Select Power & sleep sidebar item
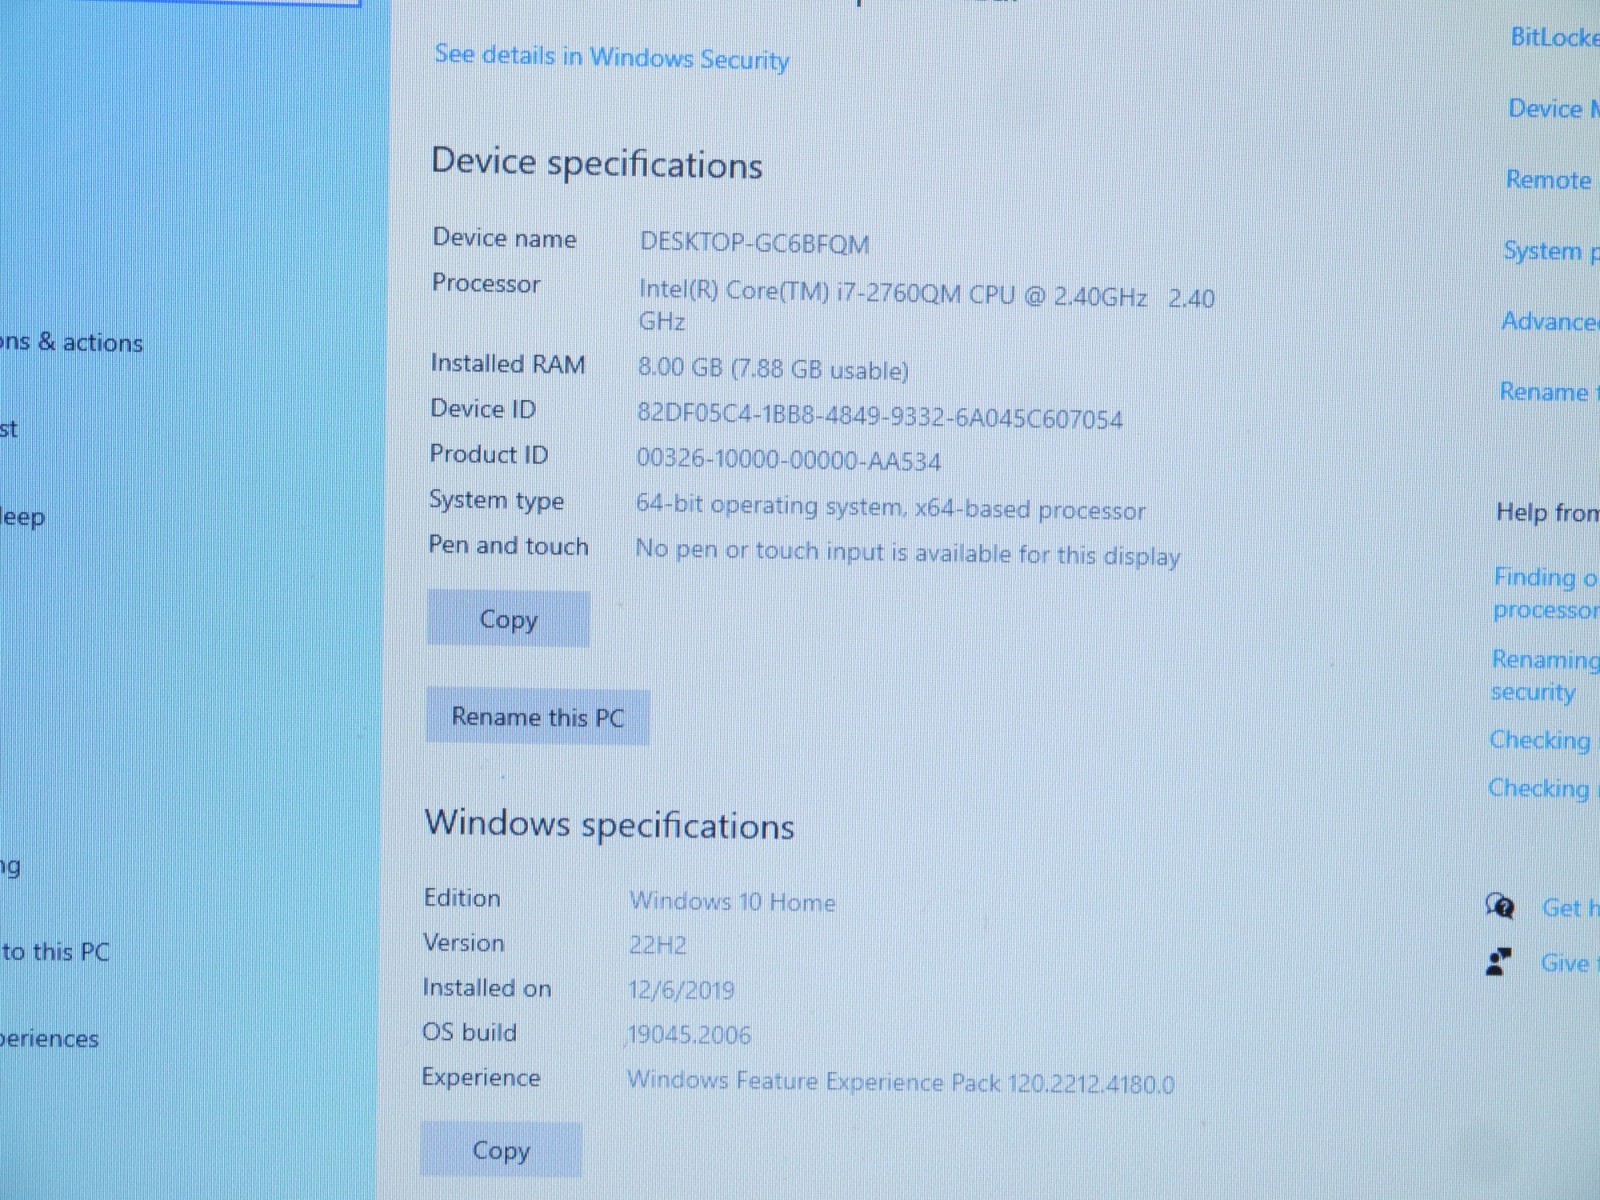1600x1200 pixels. click(x=22, y=517)
